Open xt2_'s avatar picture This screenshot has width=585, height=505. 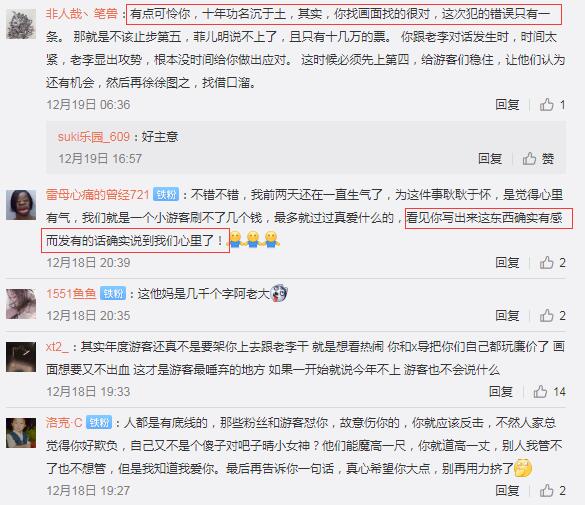pyautogui.click(x=21, y=357)
